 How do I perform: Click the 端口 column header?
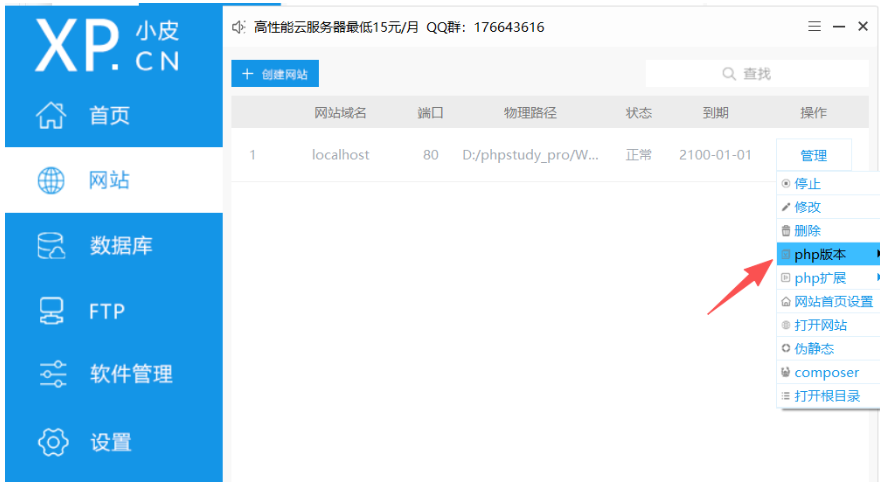(x=430, y=113)
